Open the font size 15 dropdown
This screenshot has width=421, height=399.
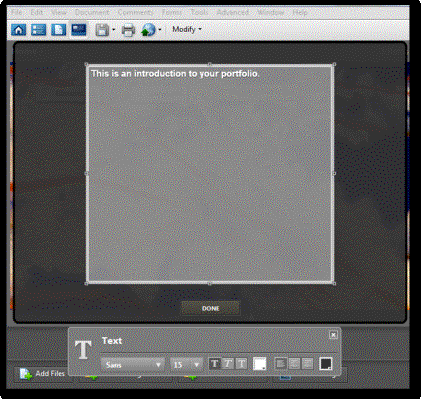coord(186,365)
